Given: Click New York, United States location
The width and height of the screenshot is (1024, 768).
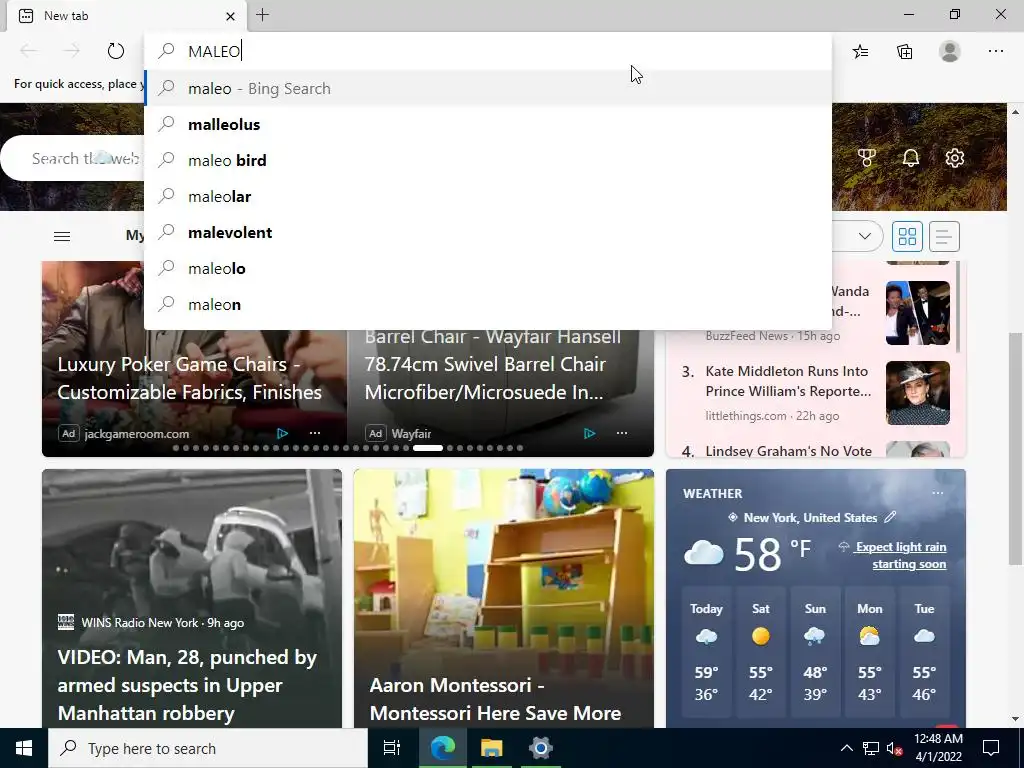Looking at the screenshot, I should (x=810, y=518).
